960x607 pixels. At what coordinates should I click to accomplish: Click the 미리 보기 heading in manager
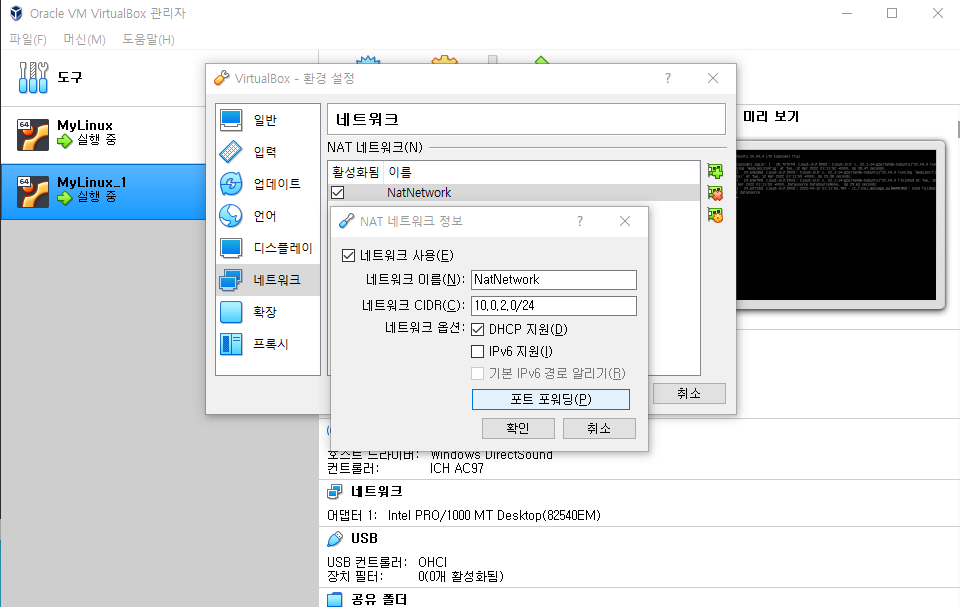tap(771, 116)
